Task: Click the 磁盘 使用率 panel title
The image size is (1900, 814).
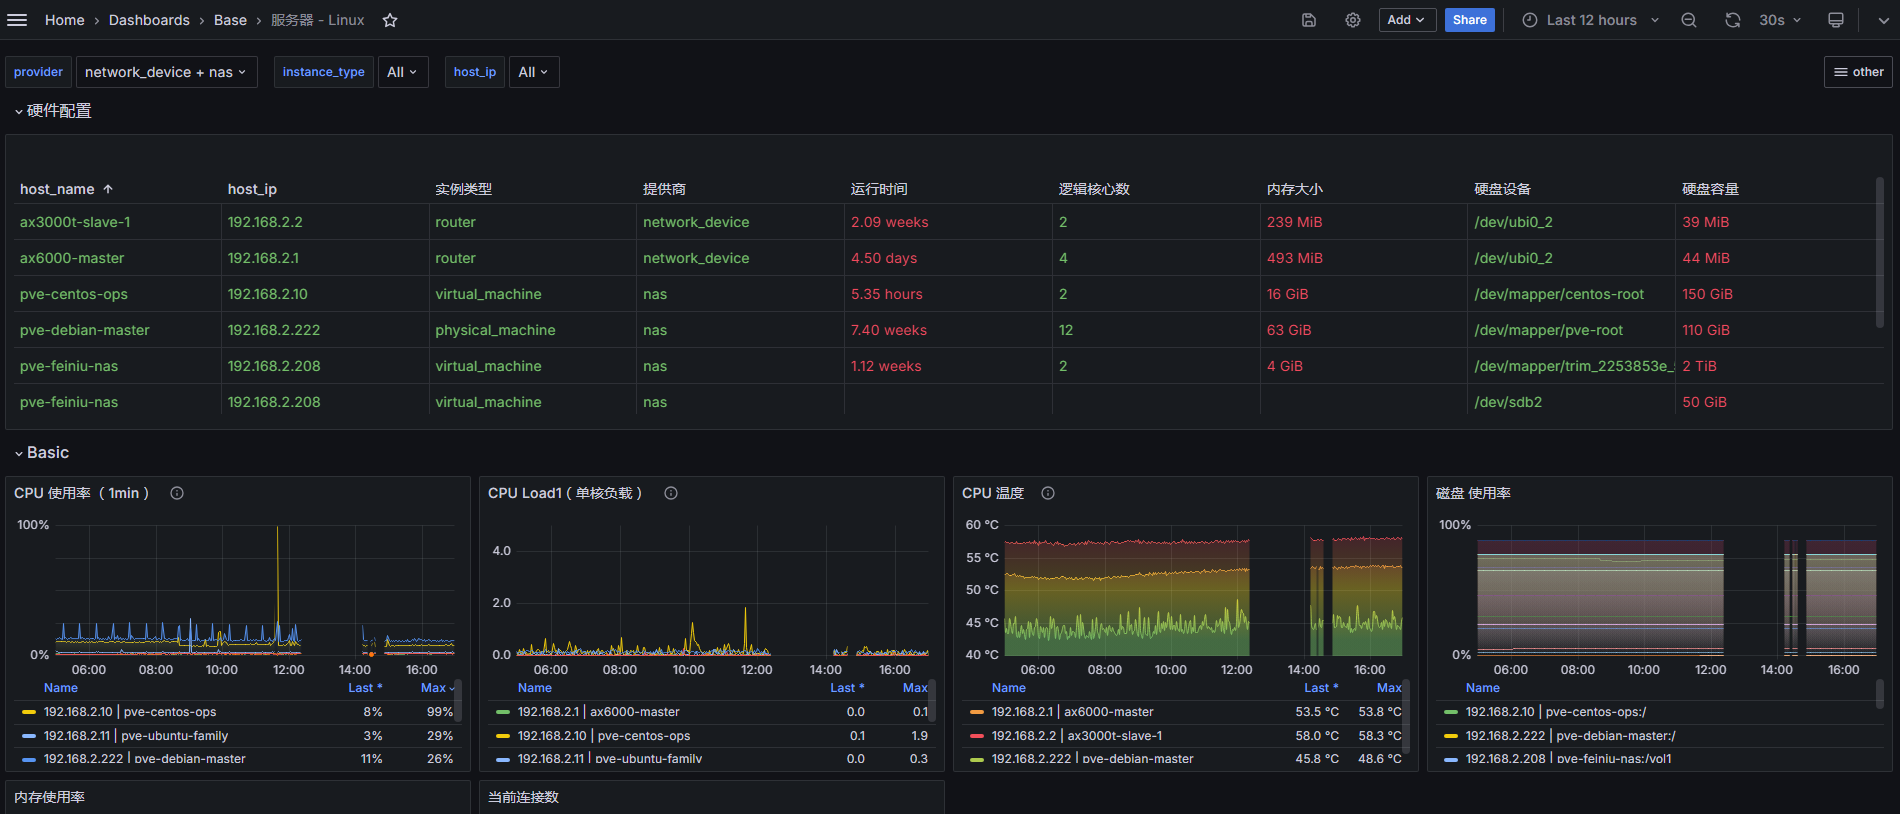Action: click(1473, 493)
